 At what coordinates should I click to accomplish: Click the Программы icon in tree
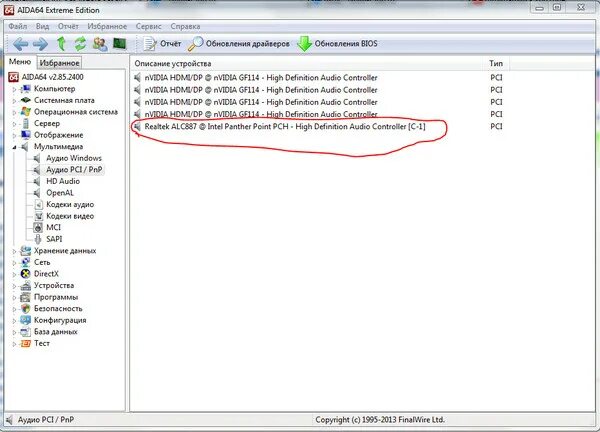click(x=25, y=297)
